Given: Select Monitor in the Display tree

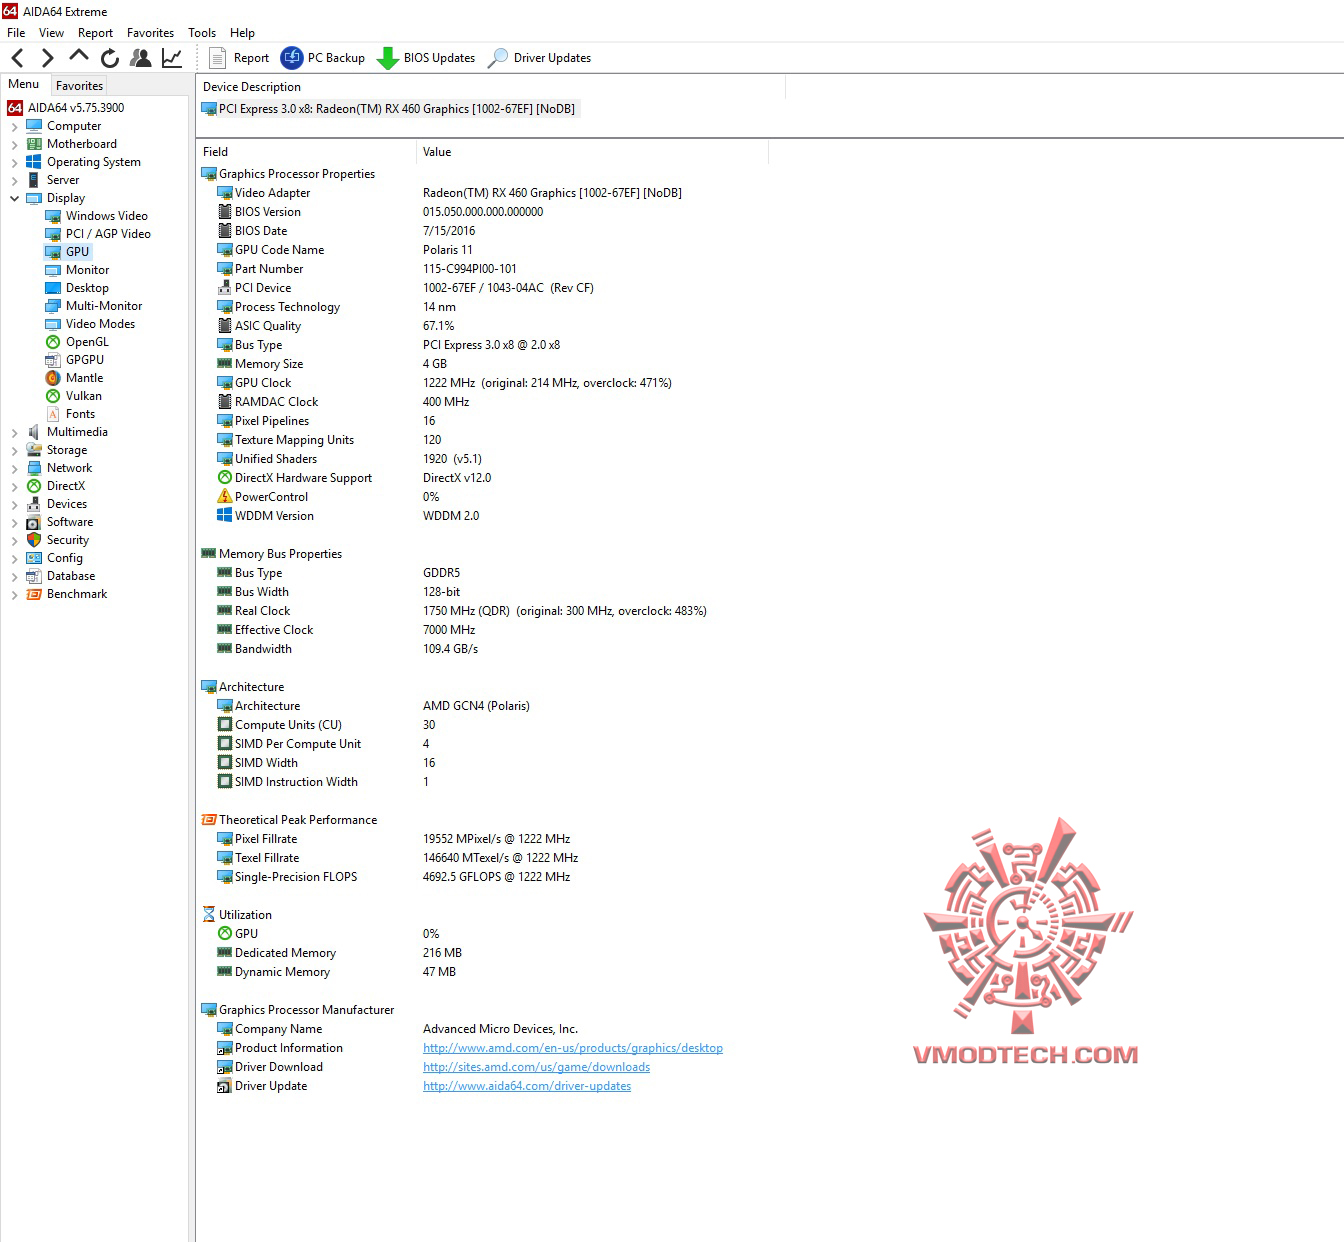Looking at the screenshot, I should (x=88, y=270).
